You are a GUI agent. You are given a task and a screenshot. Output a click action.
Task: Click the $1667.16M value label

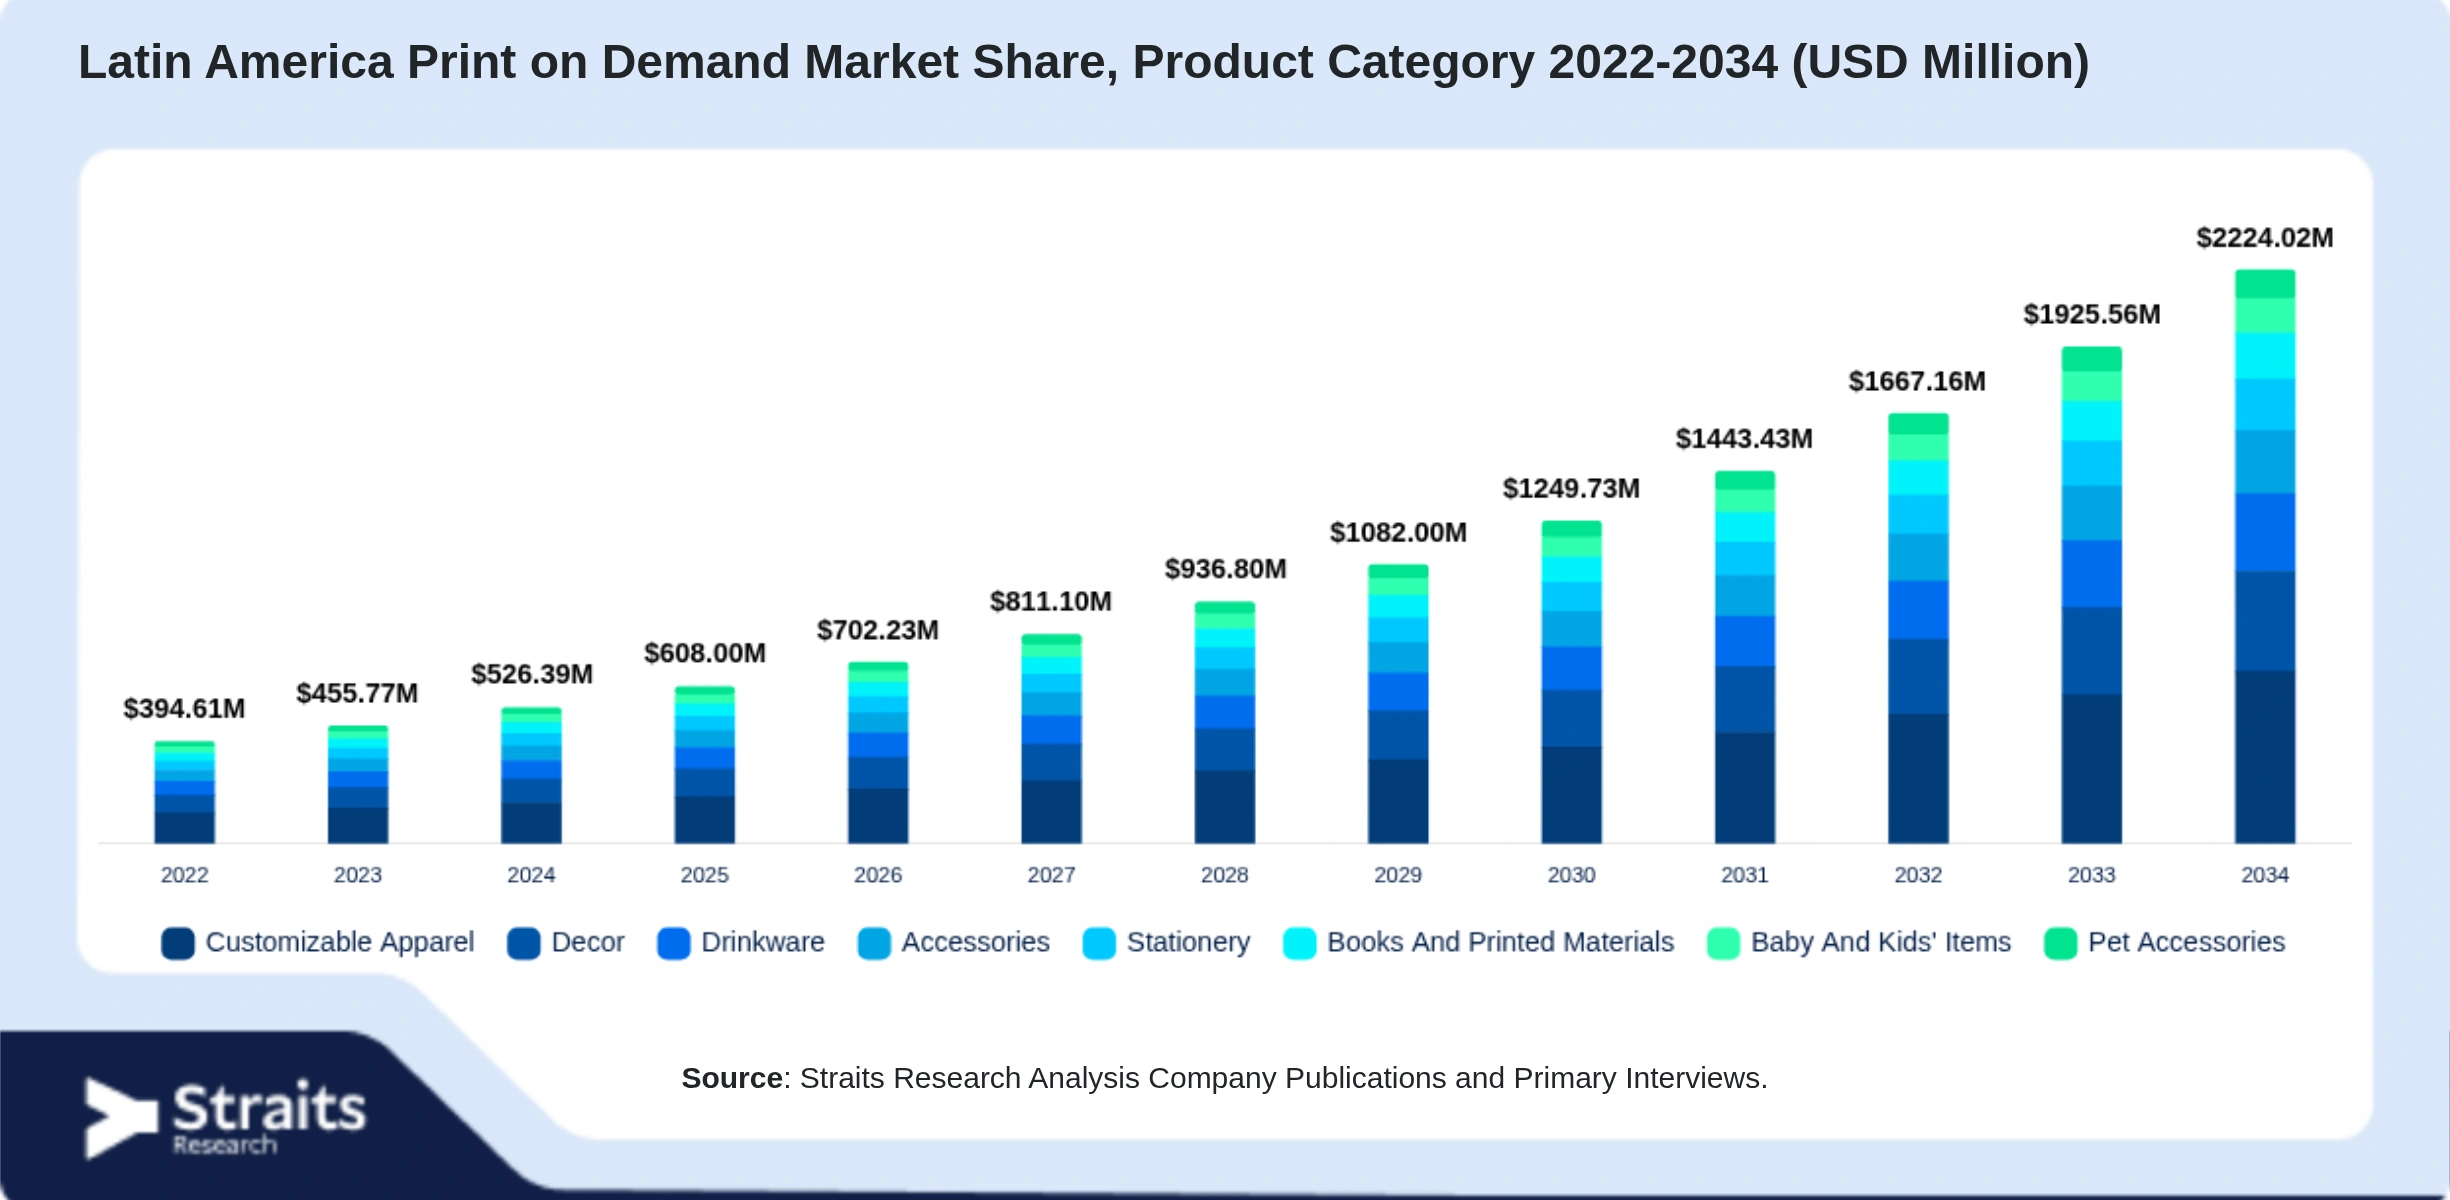1917,382
